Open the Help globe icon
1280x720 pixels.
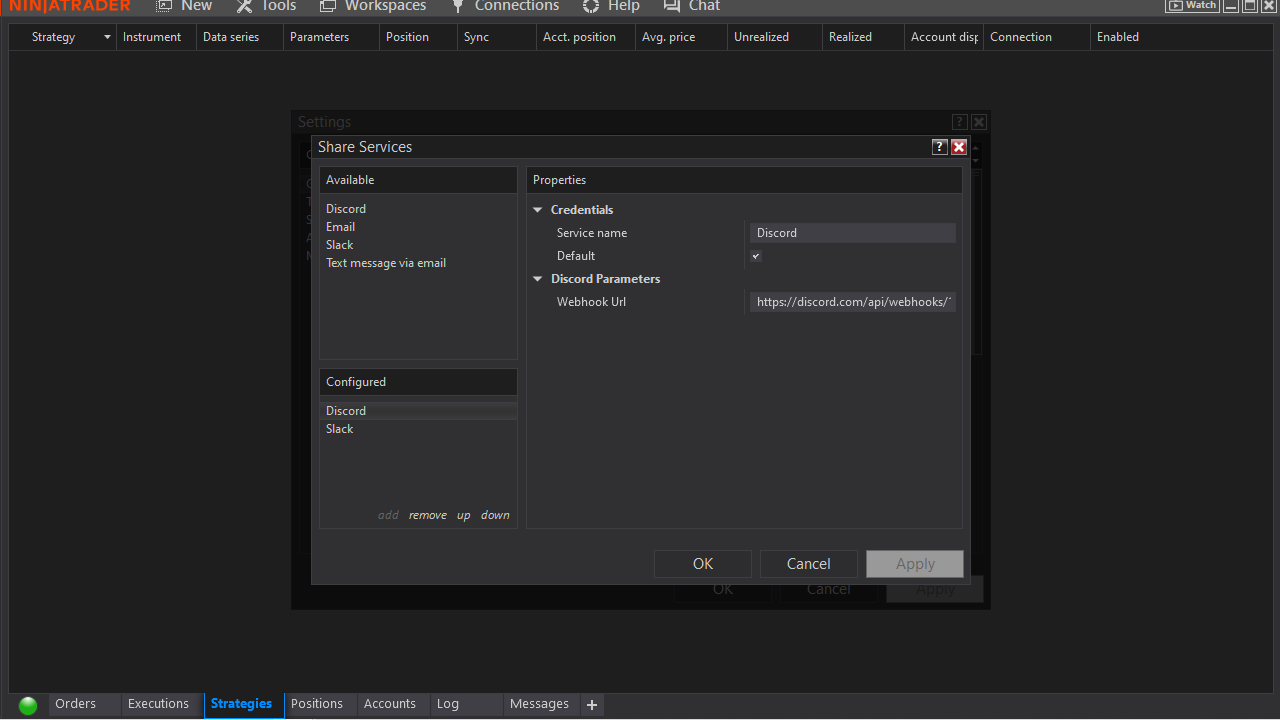(587, 6)
